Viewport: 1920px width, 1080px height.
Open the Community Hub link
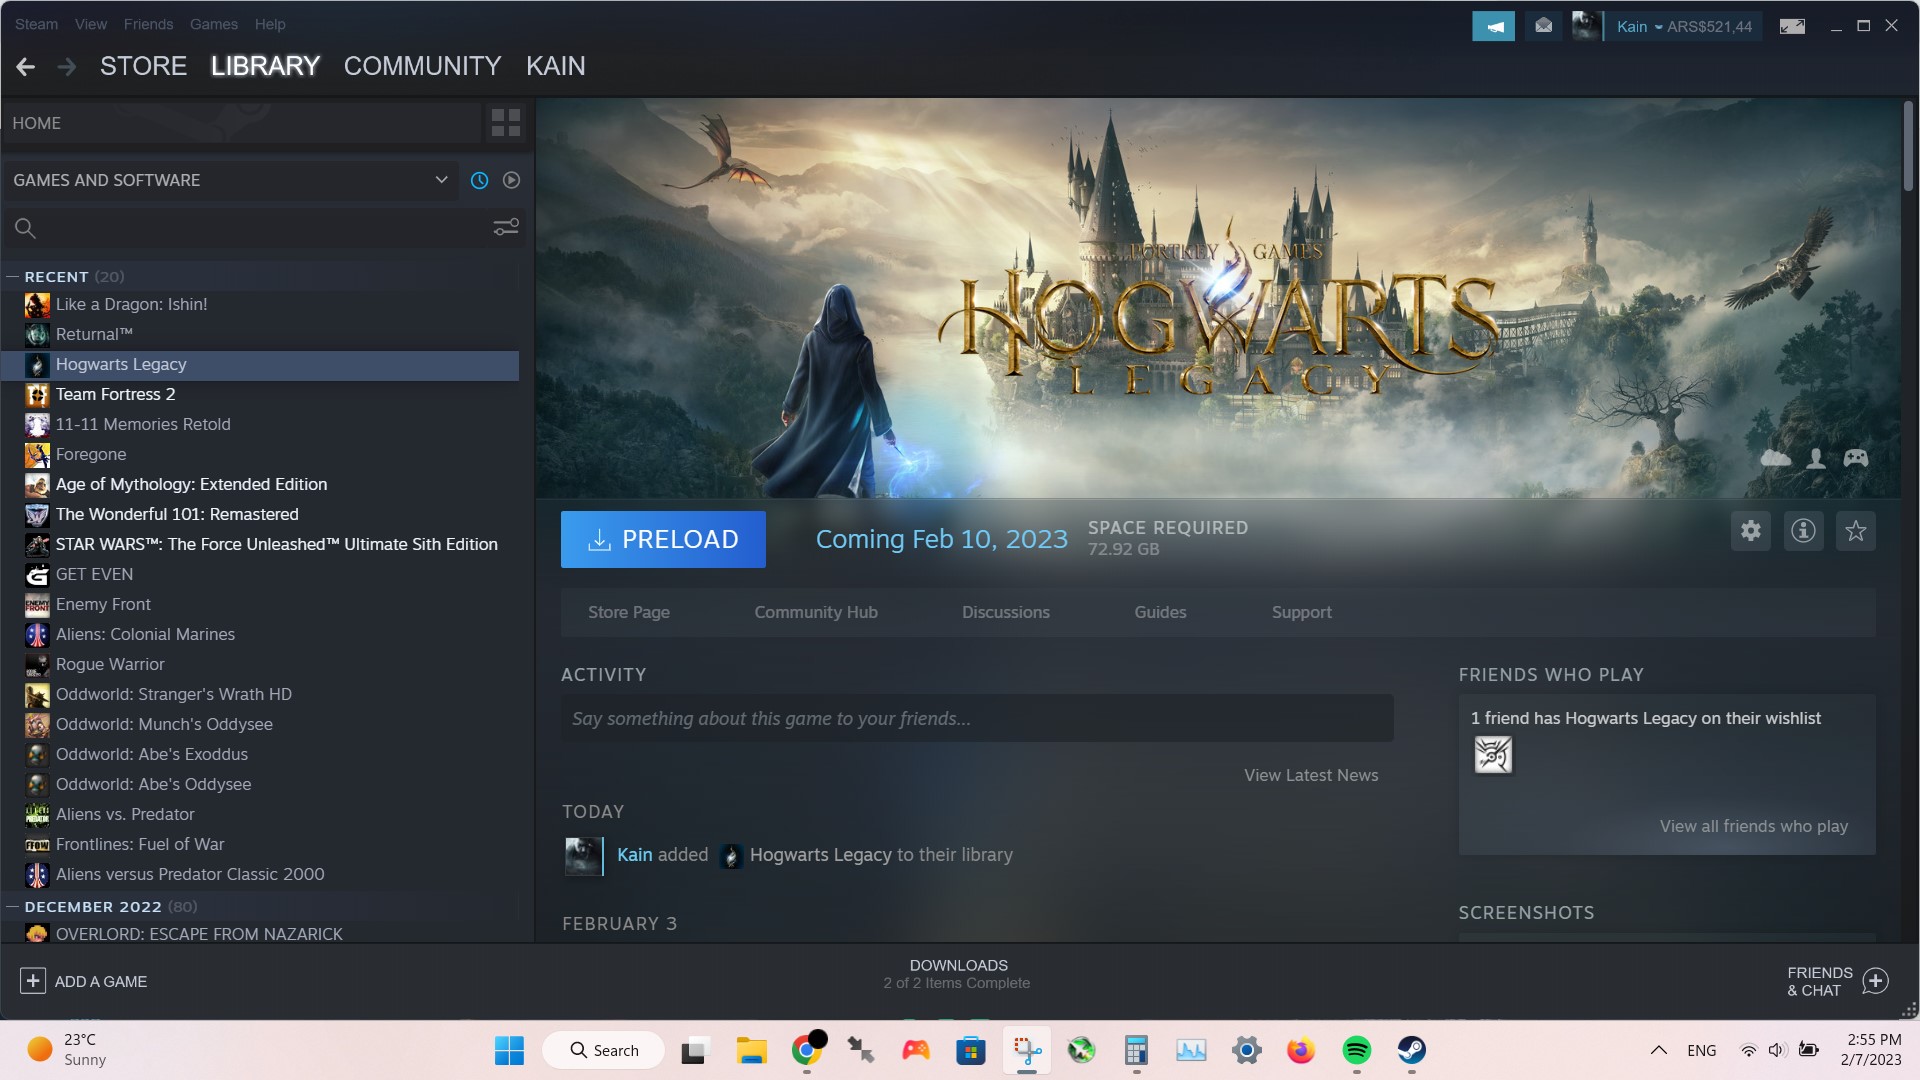coord(816,612)
